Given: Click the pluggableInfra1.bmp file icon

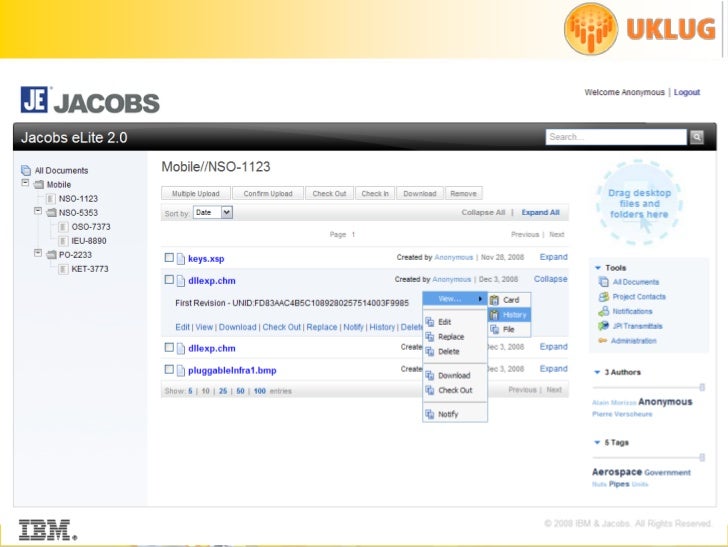Looking at the screenshot, I should click(181, 370).
